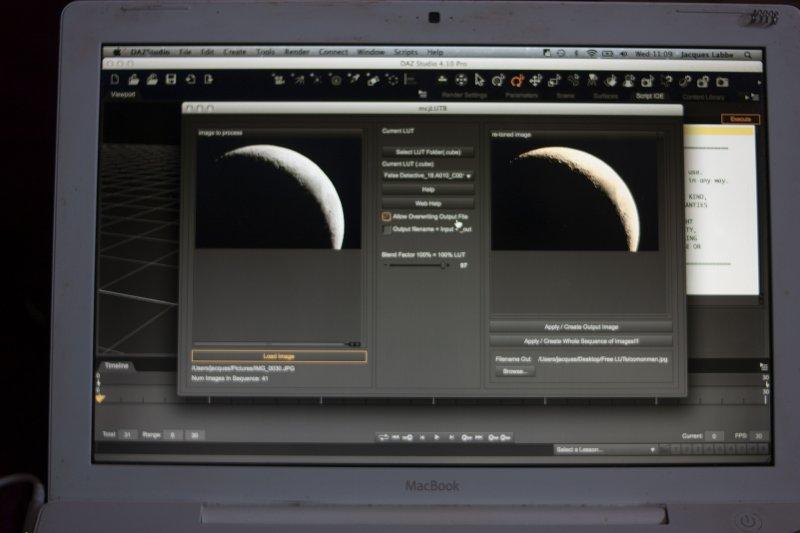The width and height of the screenshot is (800, 533).
Task: Click the orange highlighted active tool icon
Action: tap(517, 81)
